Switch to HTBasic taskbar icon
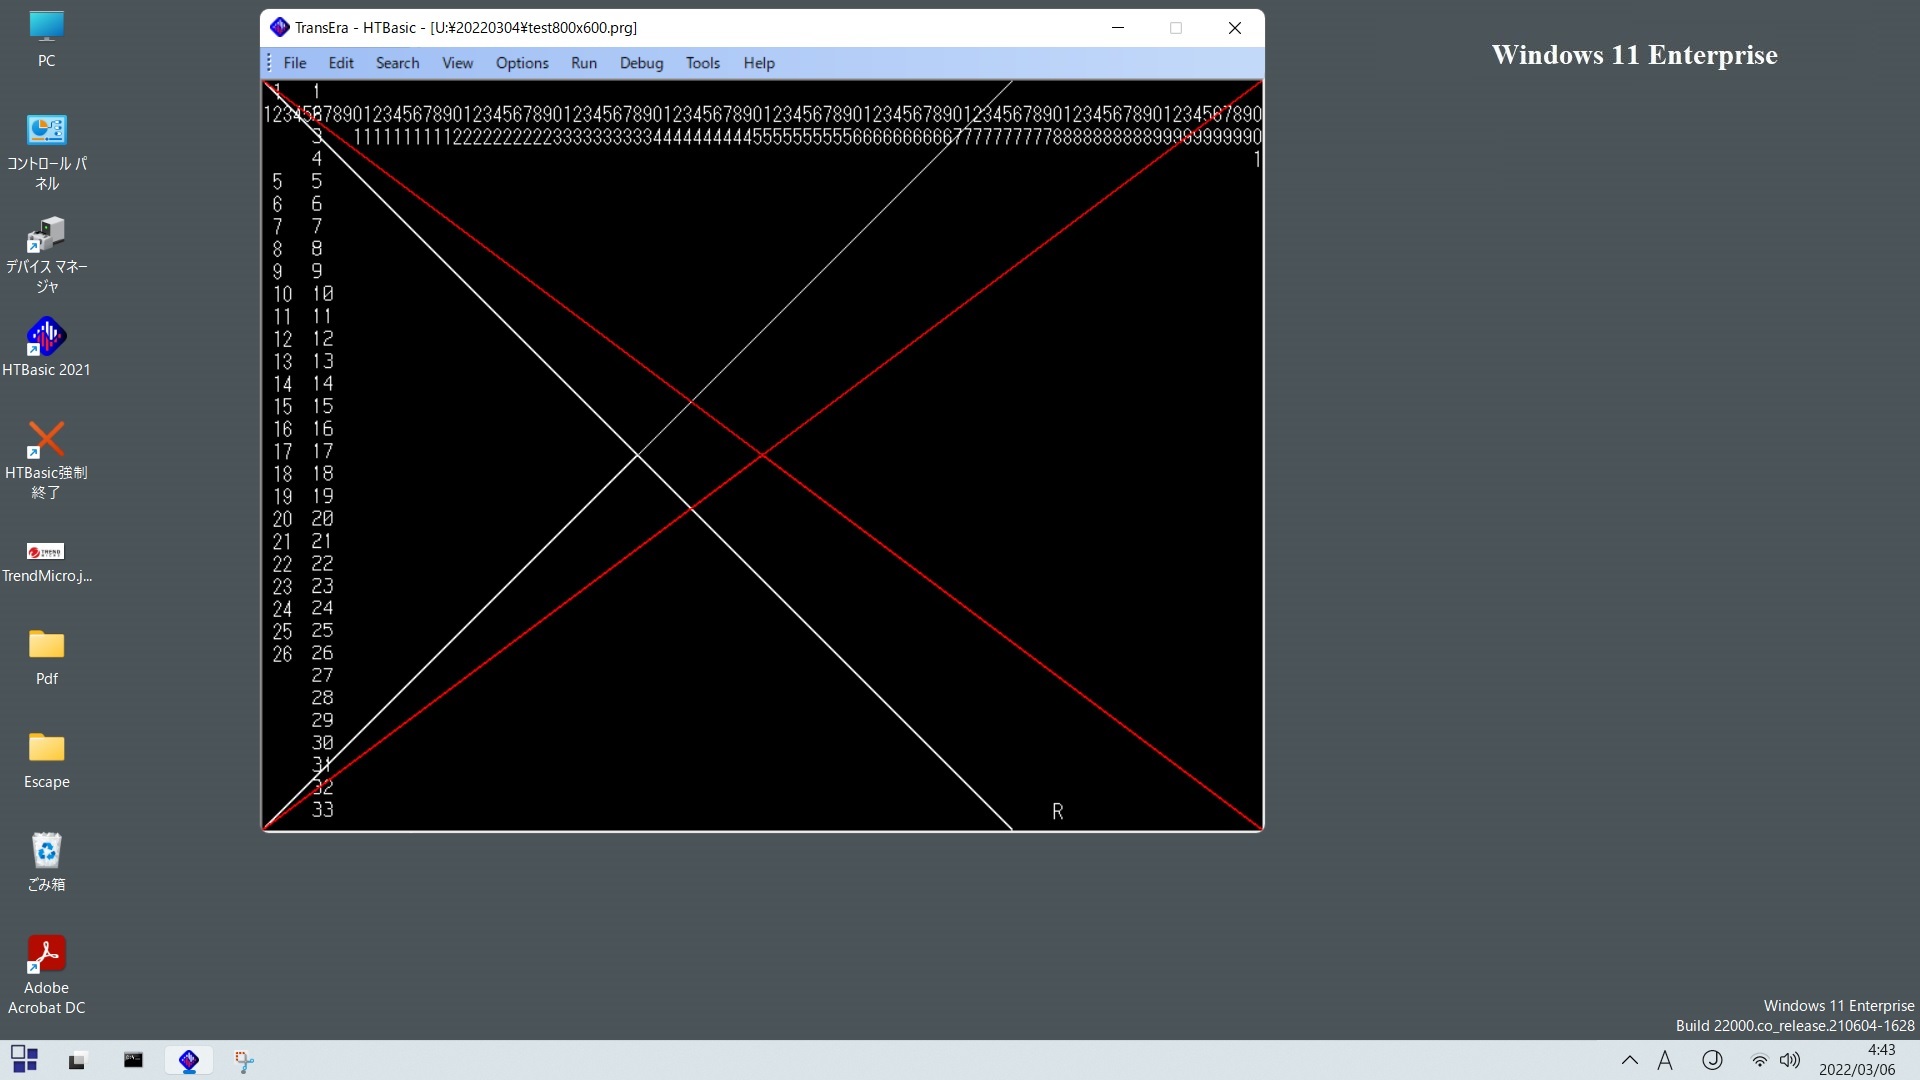Image resolution: width=1920 pixels, height=1080 pixels. point(189,1060)
